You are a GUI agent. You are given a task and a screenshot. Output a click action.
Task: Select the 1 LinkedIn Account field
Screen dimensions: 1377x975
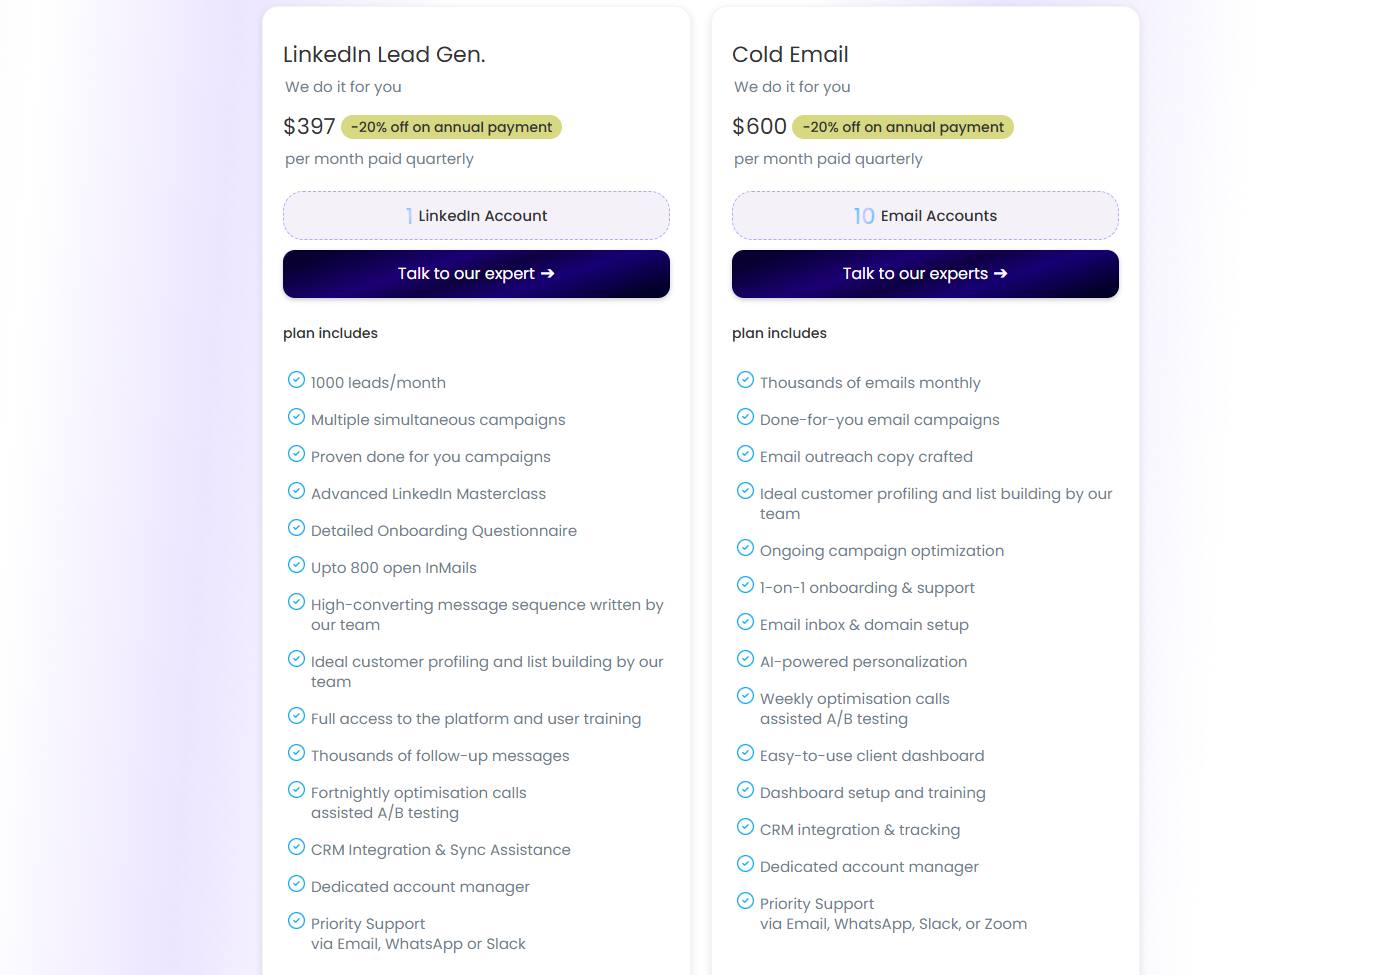click(476, 215)
